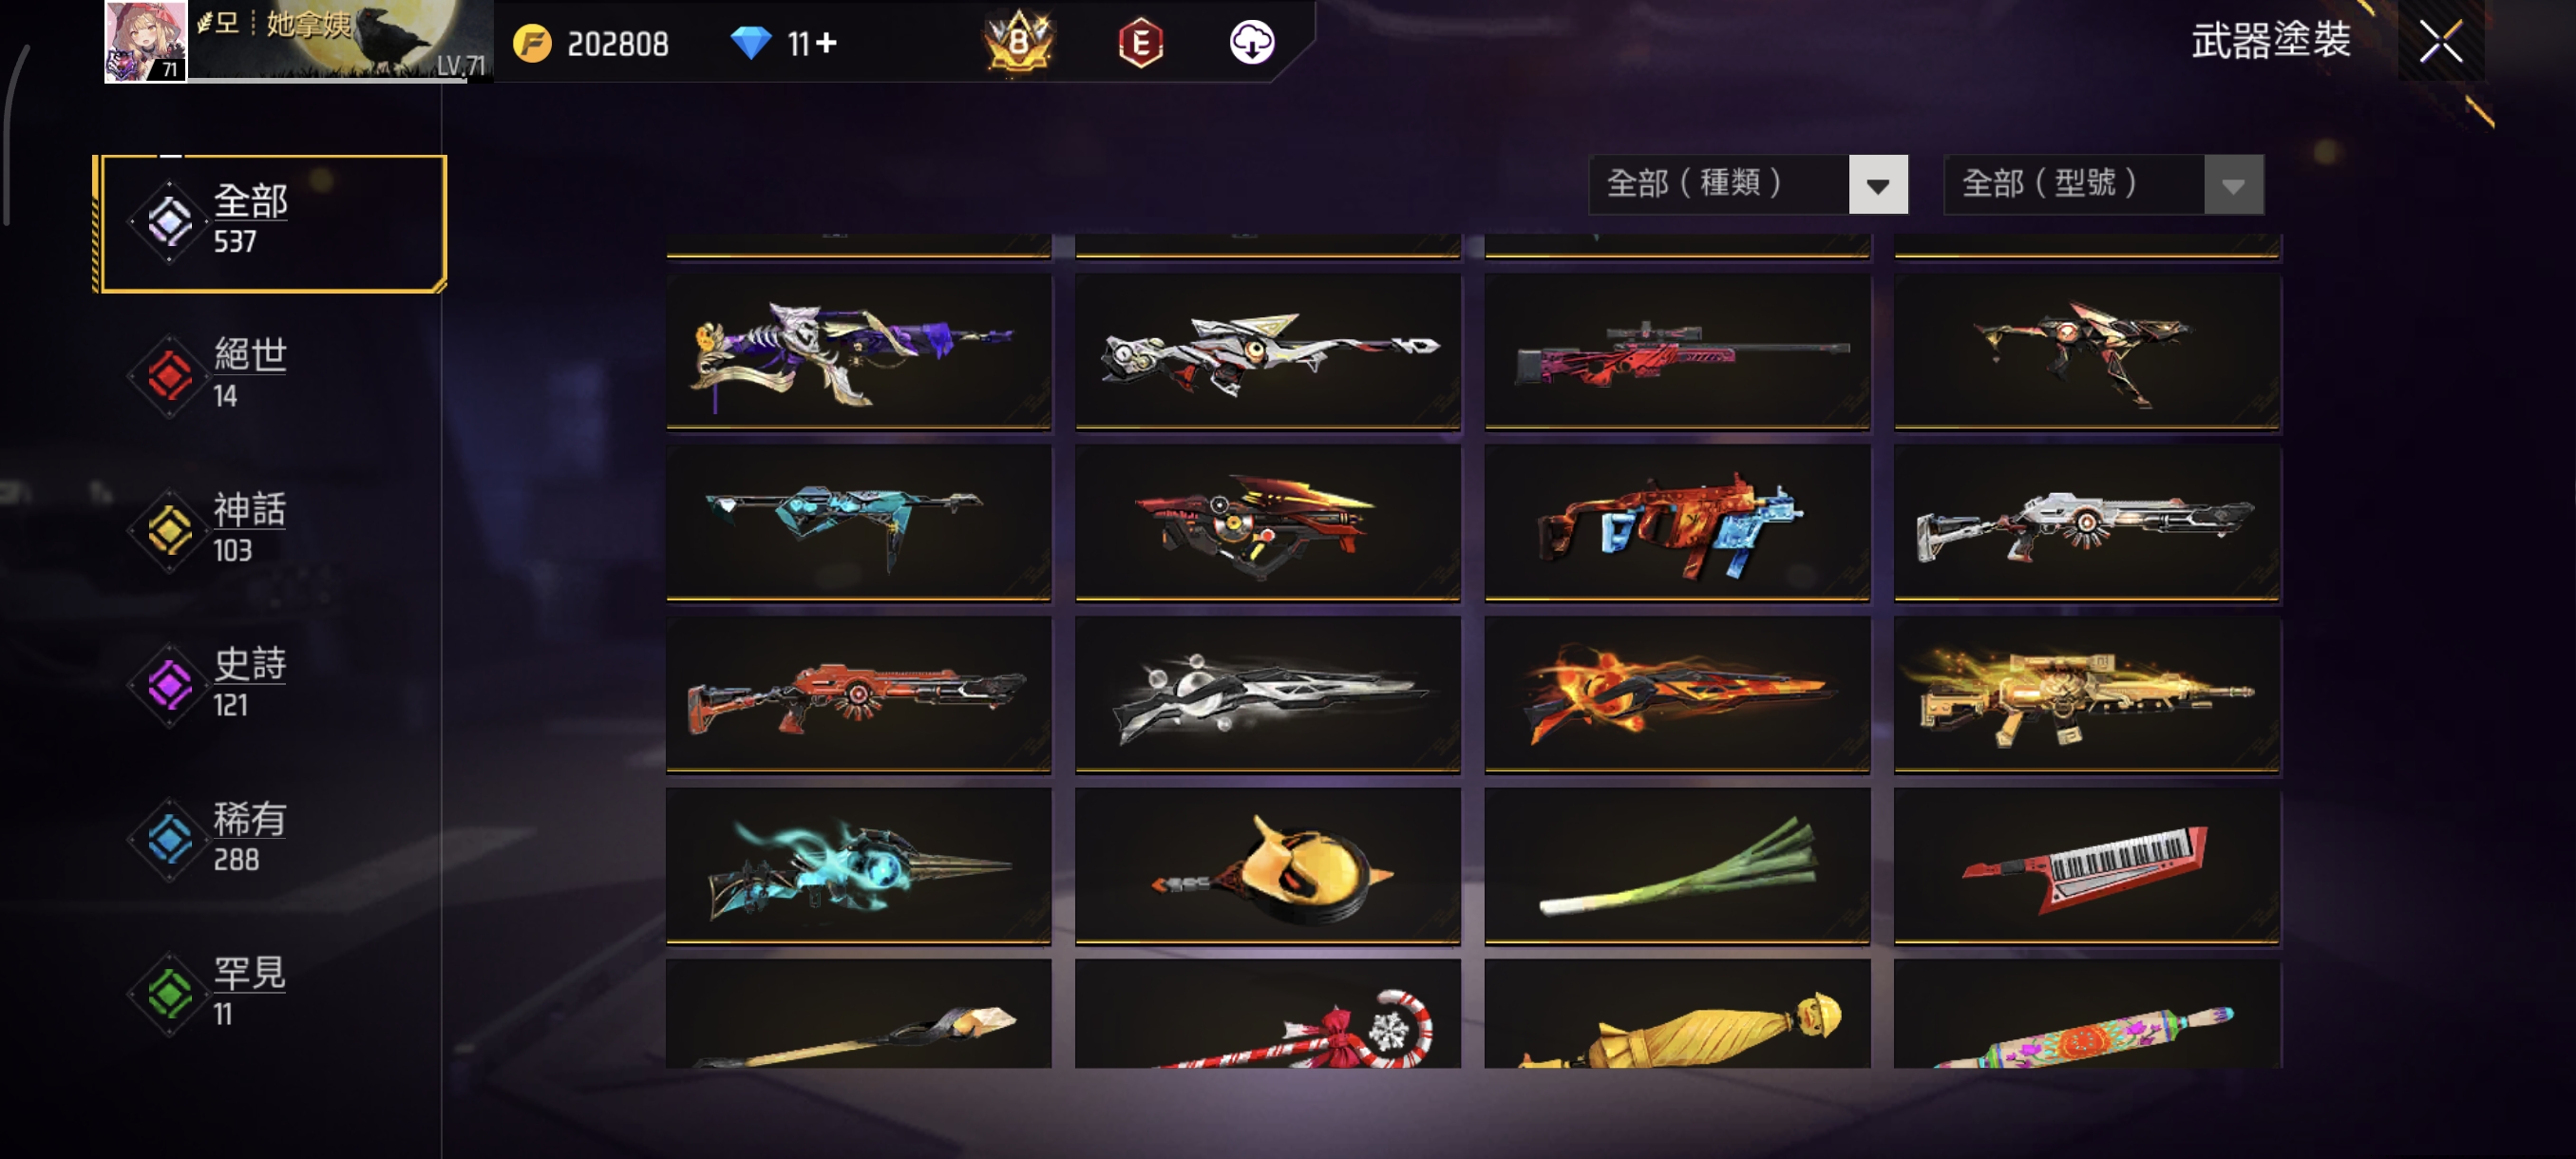Click the red hexagon E badge
2576x1159 pixels.
[x=1140, y=43]
